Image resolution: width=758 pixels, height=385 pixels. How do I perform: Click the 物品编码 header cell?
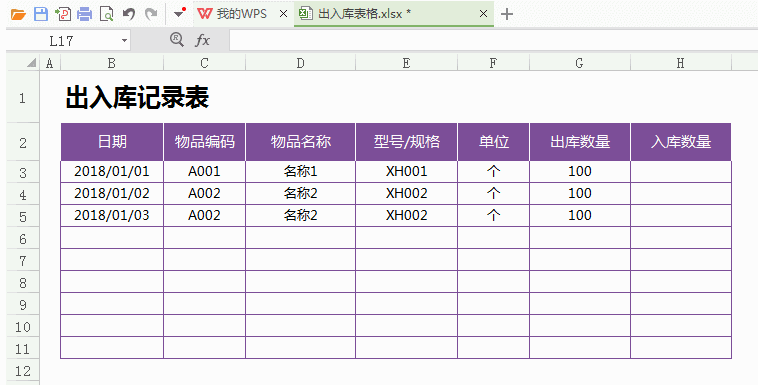(204, 142)
